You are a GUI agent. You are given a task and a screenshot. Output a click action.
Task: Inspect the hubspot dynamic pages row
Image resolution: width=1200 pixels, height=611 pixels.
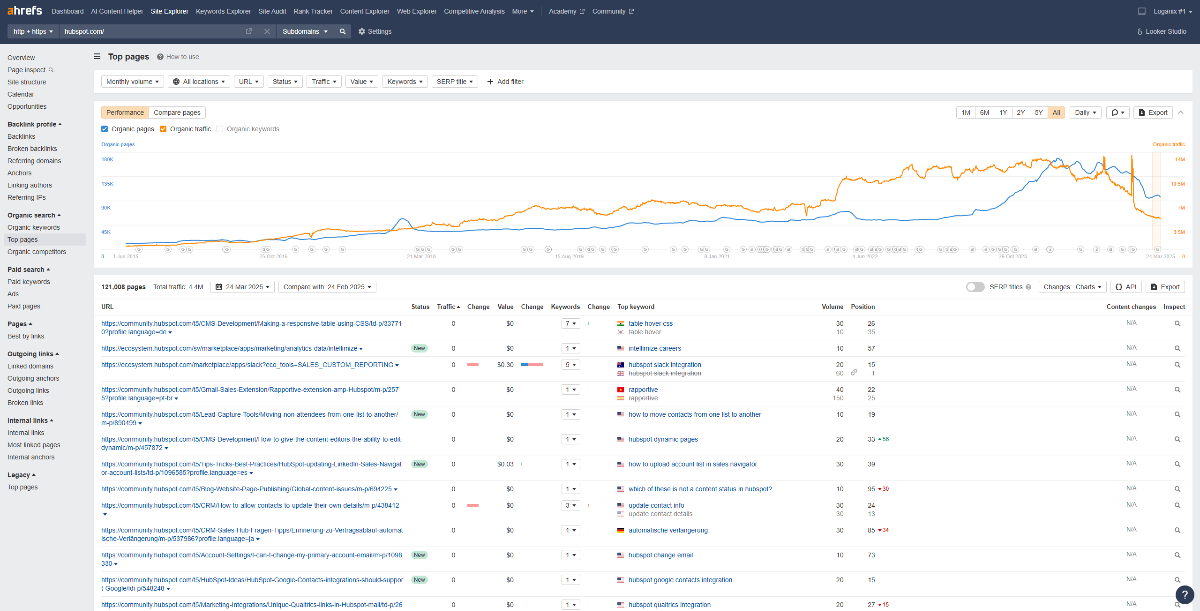1178,439
